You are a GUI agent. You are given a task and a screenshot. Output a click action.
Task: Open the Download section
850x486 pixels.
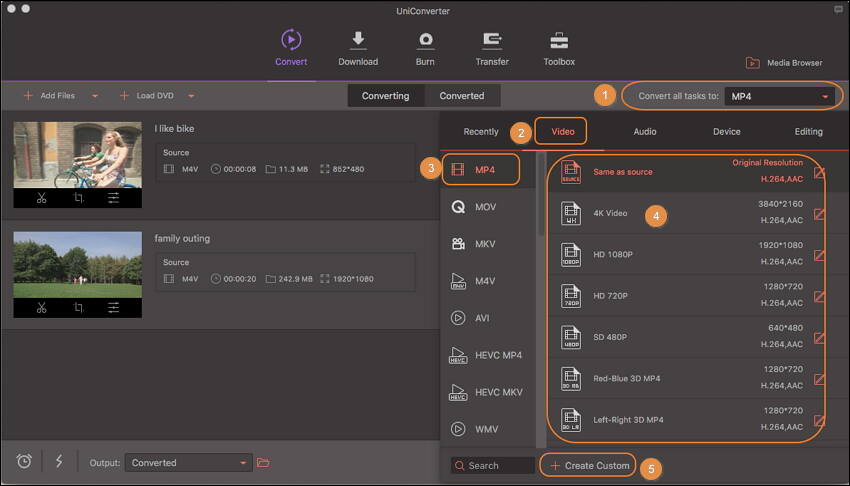[x=358, y=48]
